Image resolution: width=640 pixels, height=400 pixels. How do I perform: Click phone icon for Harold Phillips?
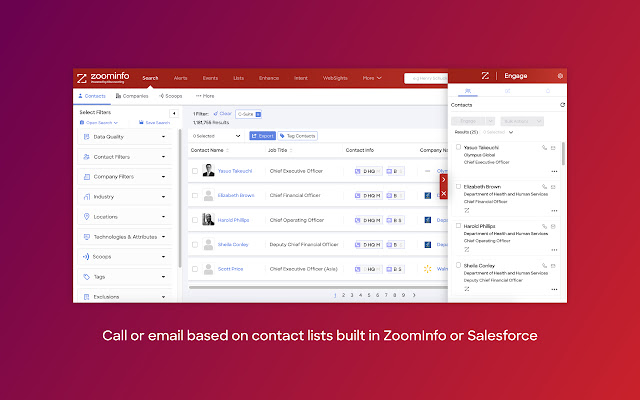pyautogui.click(x=544, y=226)
